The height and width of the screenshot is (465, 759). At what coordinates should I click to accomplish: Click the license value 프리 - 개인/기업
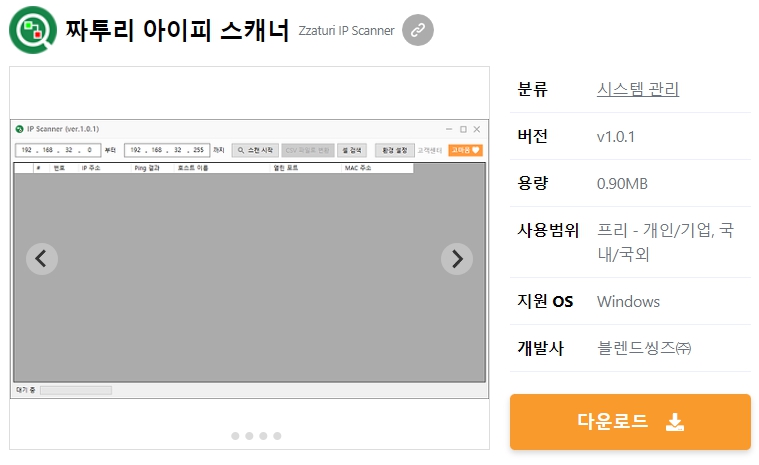pos(666,242)
